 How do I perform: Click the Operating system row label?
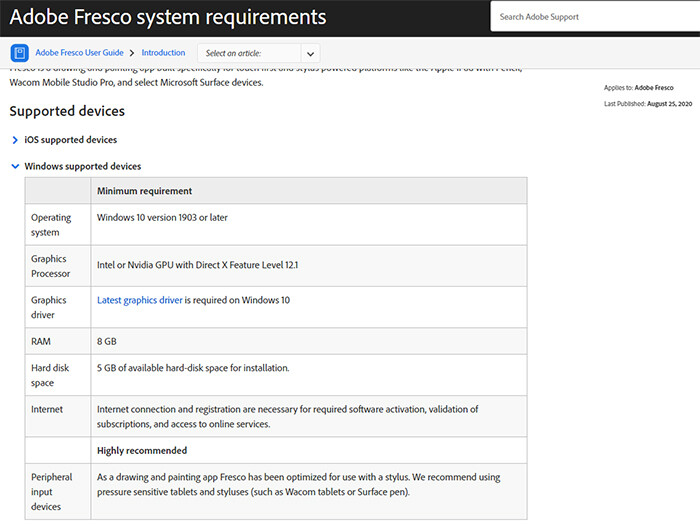[x=51, y=225]
